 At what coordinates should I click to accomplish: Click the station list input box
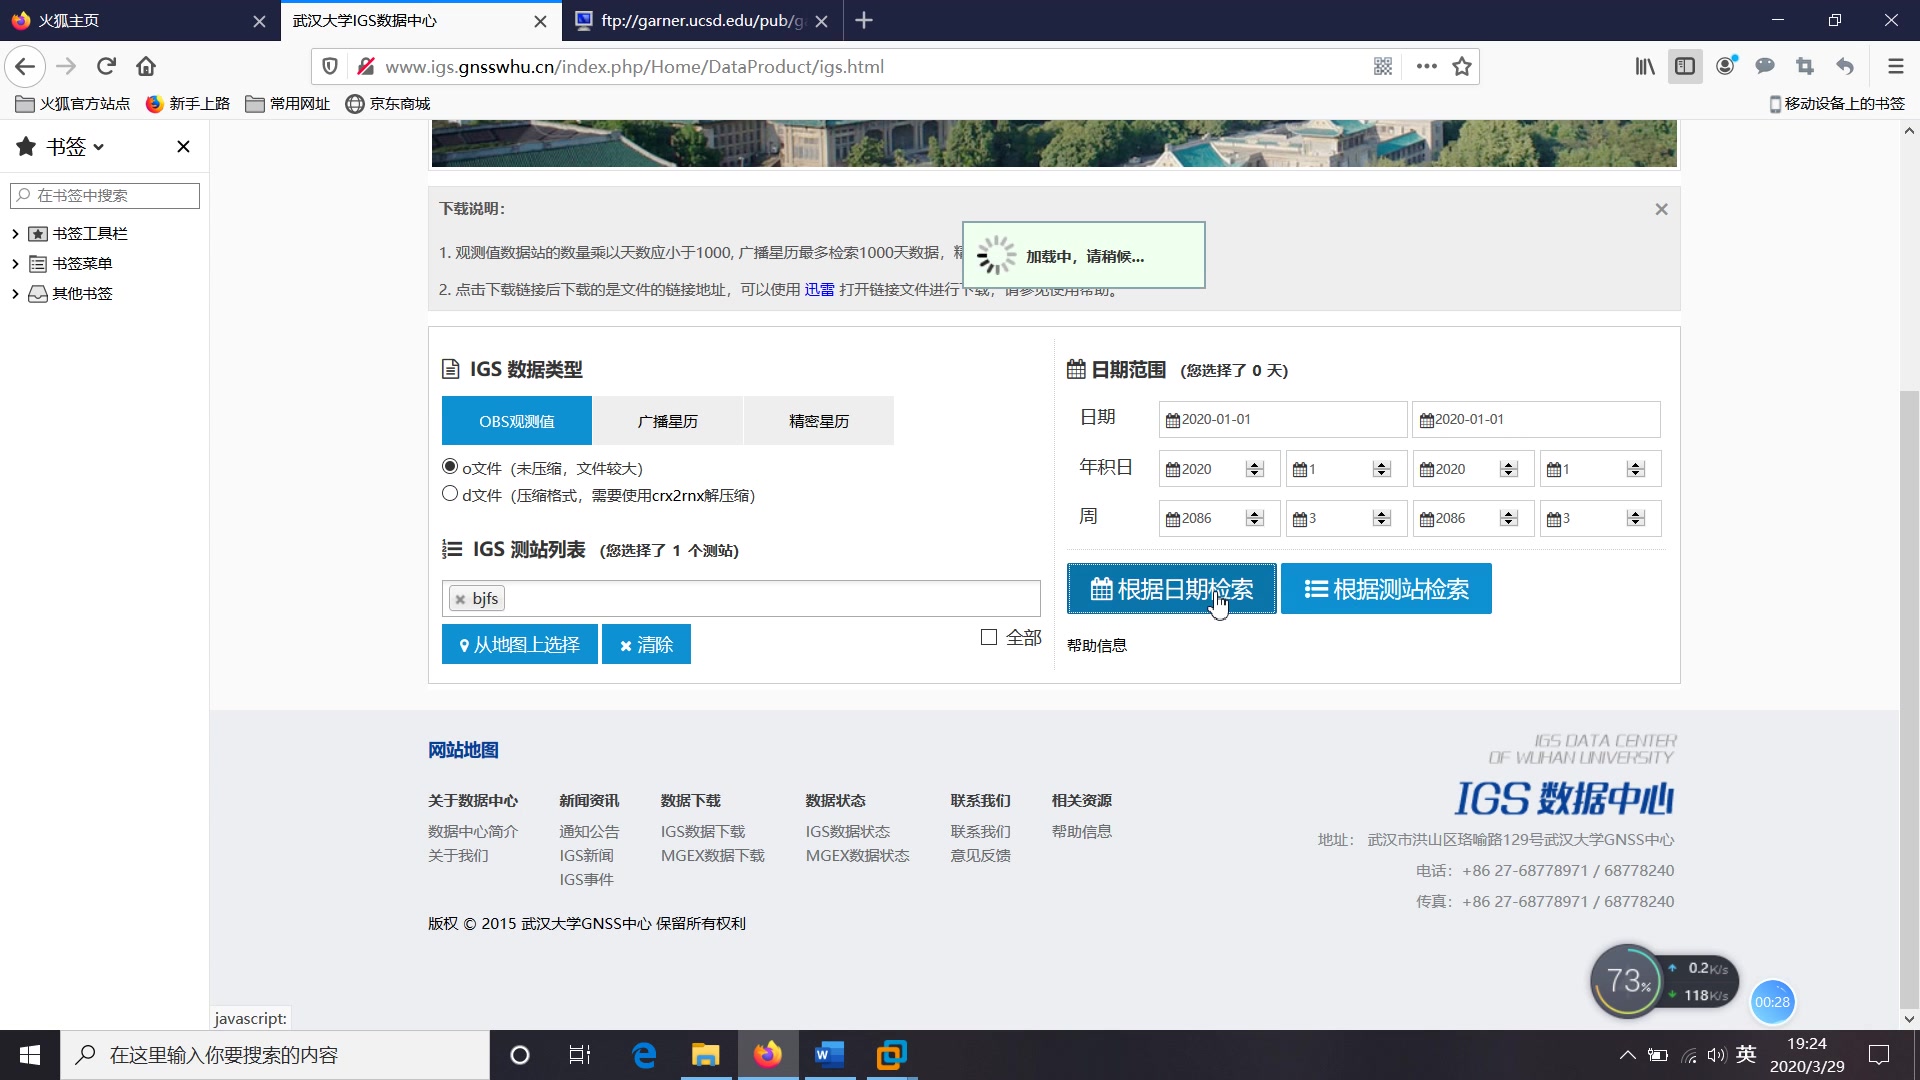pos(741,599)
